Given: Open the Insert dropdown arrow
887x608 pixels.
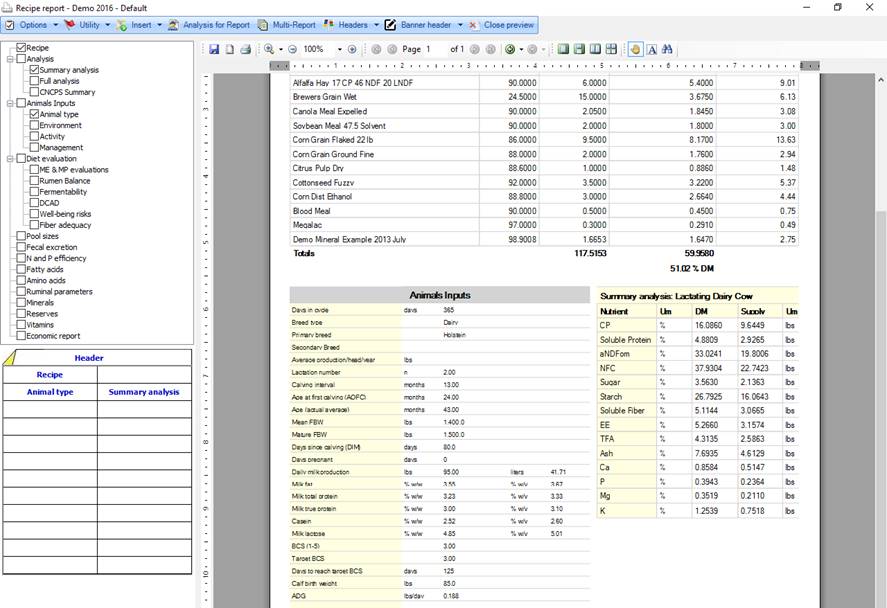Looking at the screenshot, I should [x=160, y=25].
